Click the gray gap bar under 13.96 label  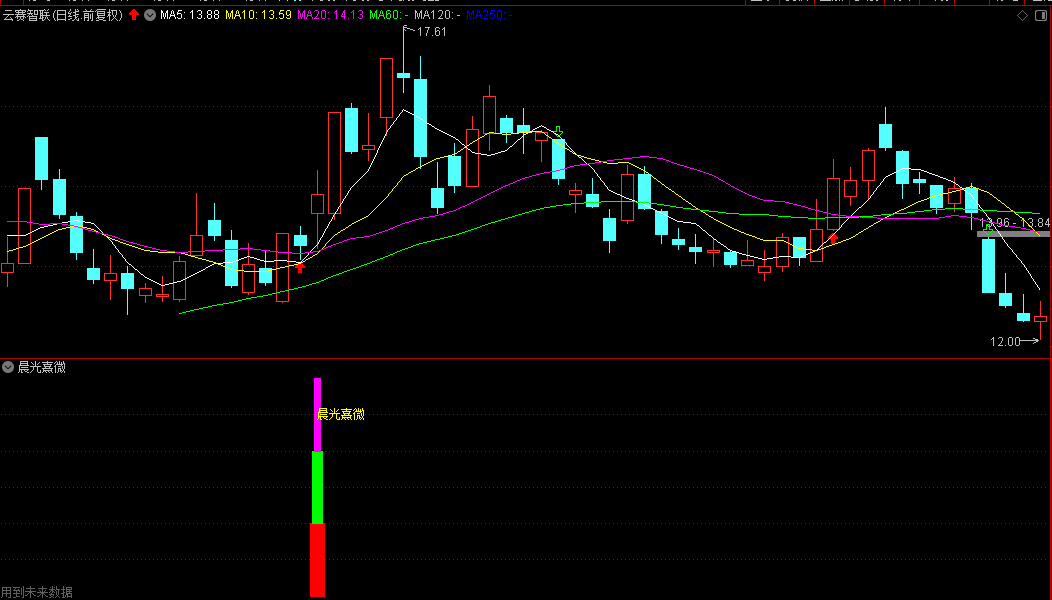click(x=1013, y=234)
